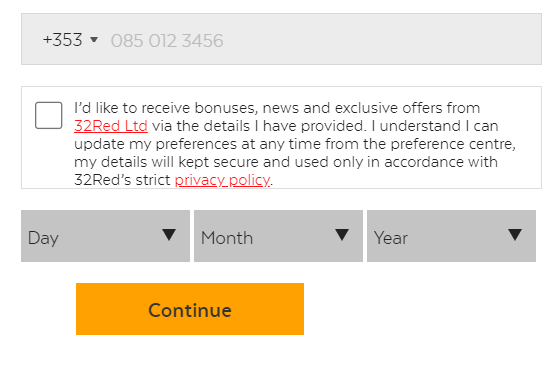Open the Month dropdown
The width and height of the screenshot is (558, 390).
coord(278,236)
